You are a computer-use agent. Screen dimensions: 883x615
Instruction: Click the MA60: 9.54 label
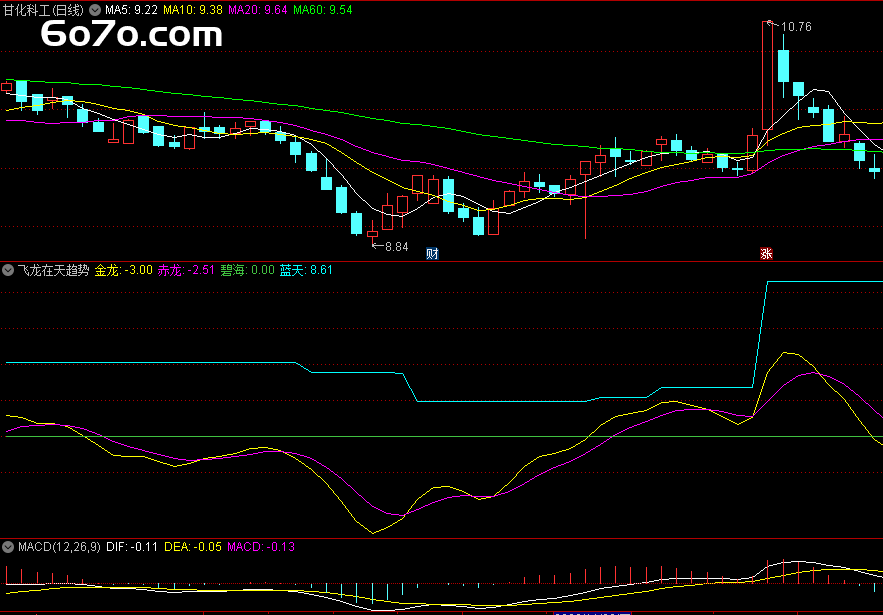[323, 10]
